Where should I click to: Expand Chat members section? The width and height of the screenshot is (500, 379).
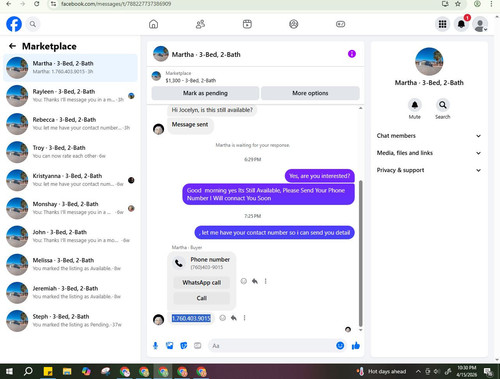click(429, 136)
